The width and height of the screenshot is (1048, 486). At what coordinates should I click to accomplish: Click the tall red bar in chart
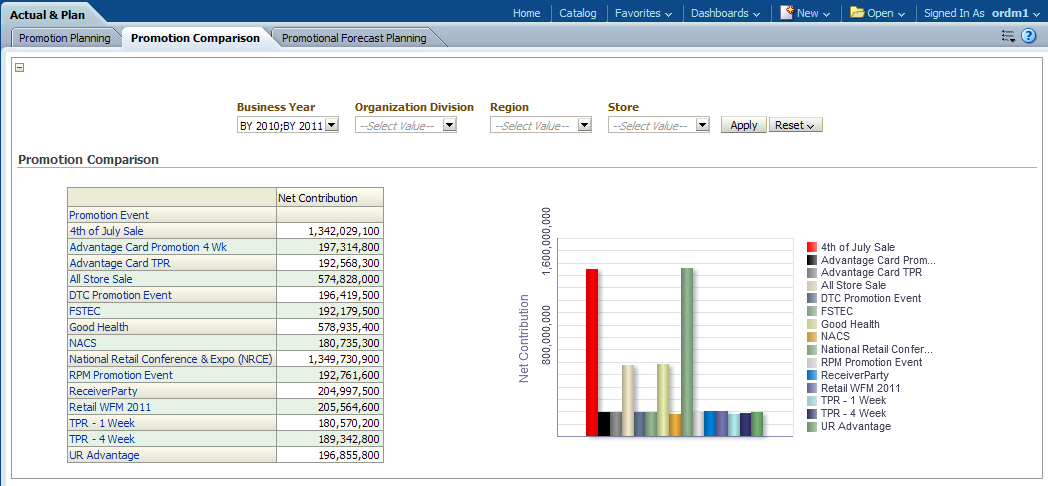tap(592, 350)
